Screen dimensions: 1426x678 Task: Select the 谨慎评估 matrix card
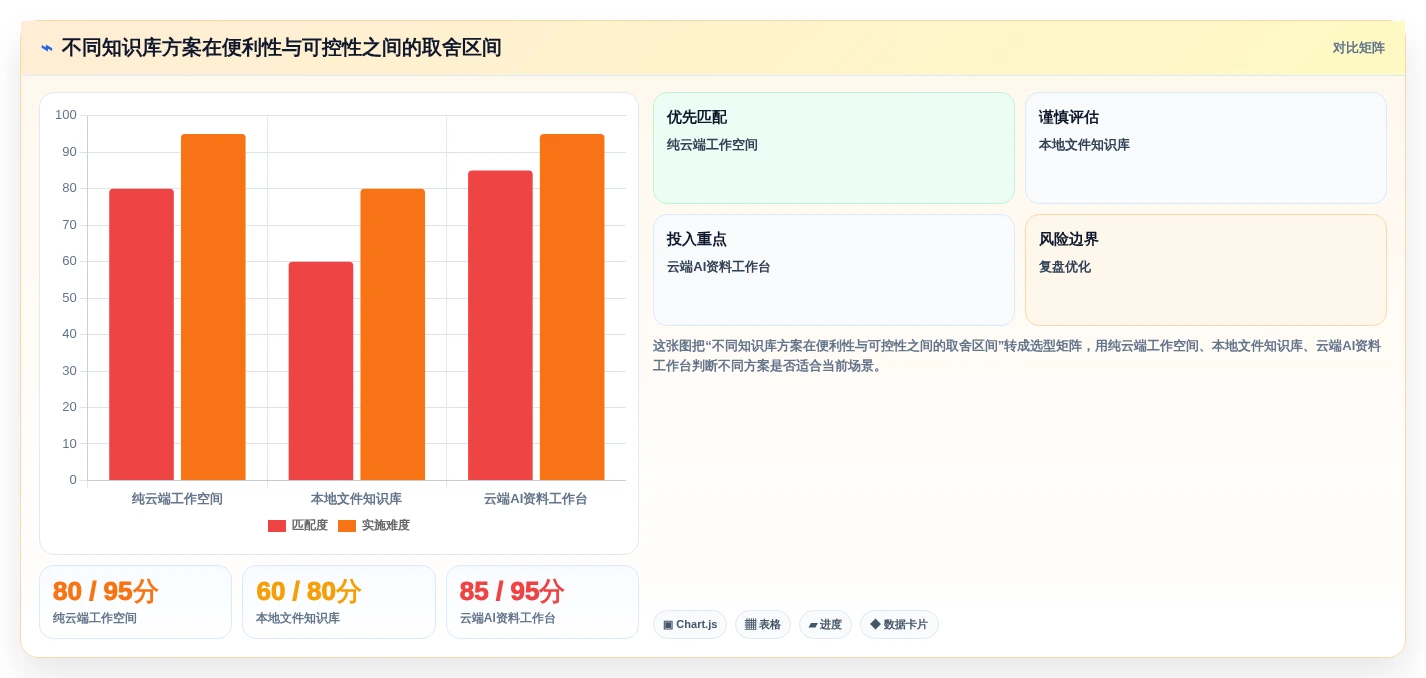click(1206, 148)
